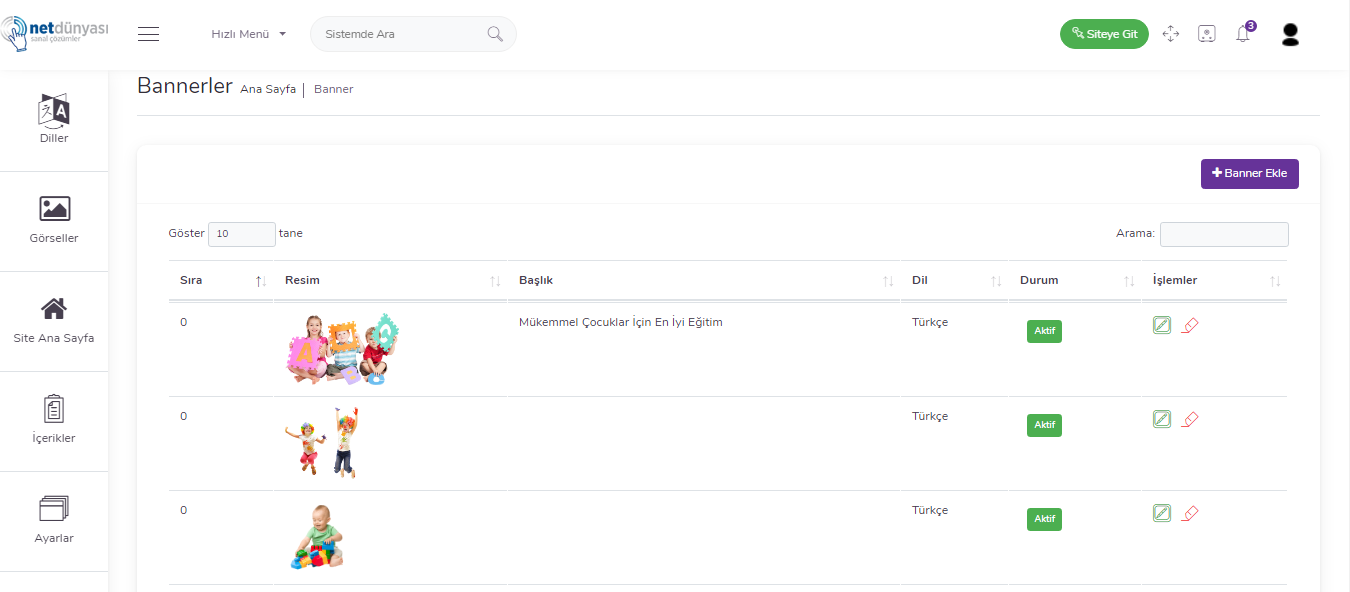1350x592 pixels.
Task: Open Görseller in the sidebar
Action: [54, 220]
